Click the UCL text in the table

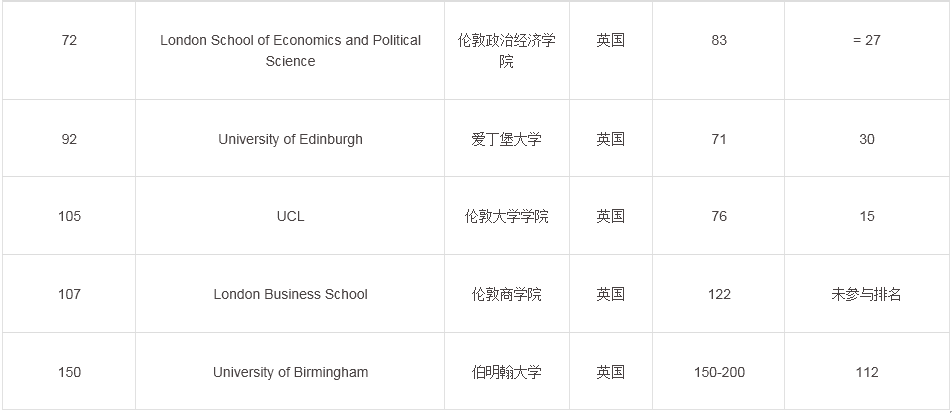290,217
